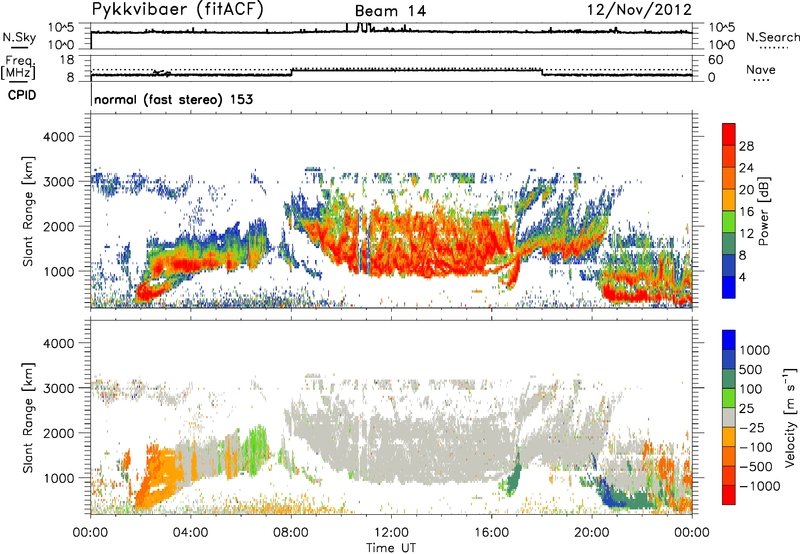Image resolution: width=800 pixels, height=554 pixels.
Task: Click the '2000' tick on the velocity panel axis
Action: 58,433
